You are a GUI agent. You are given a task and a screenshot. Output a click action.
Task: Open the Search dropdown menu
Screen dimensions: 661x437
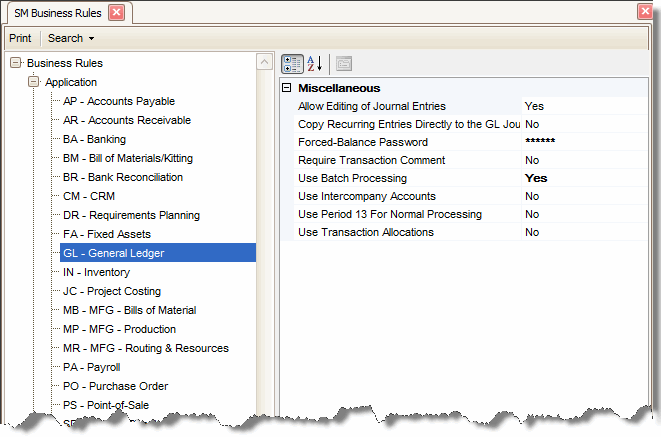coord(71,38)
